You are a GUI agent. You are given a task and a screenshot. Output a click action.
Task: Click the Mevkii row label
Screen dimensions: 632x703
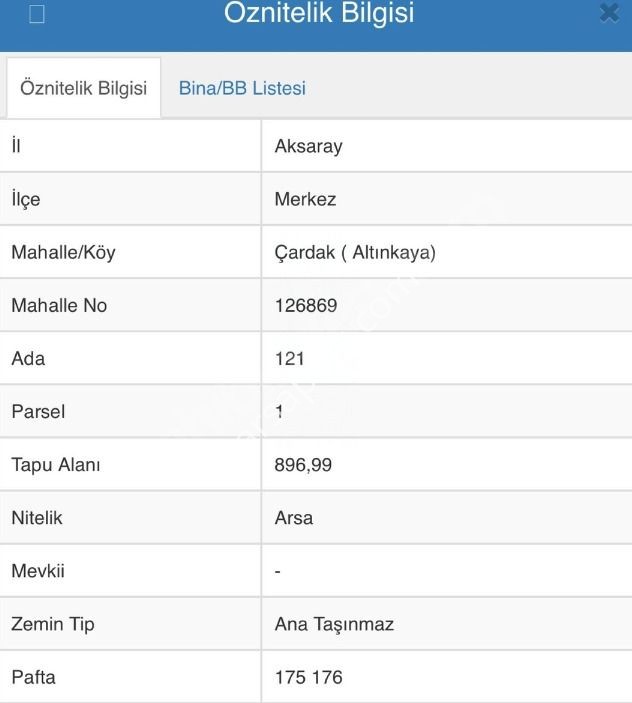(38, 571)
